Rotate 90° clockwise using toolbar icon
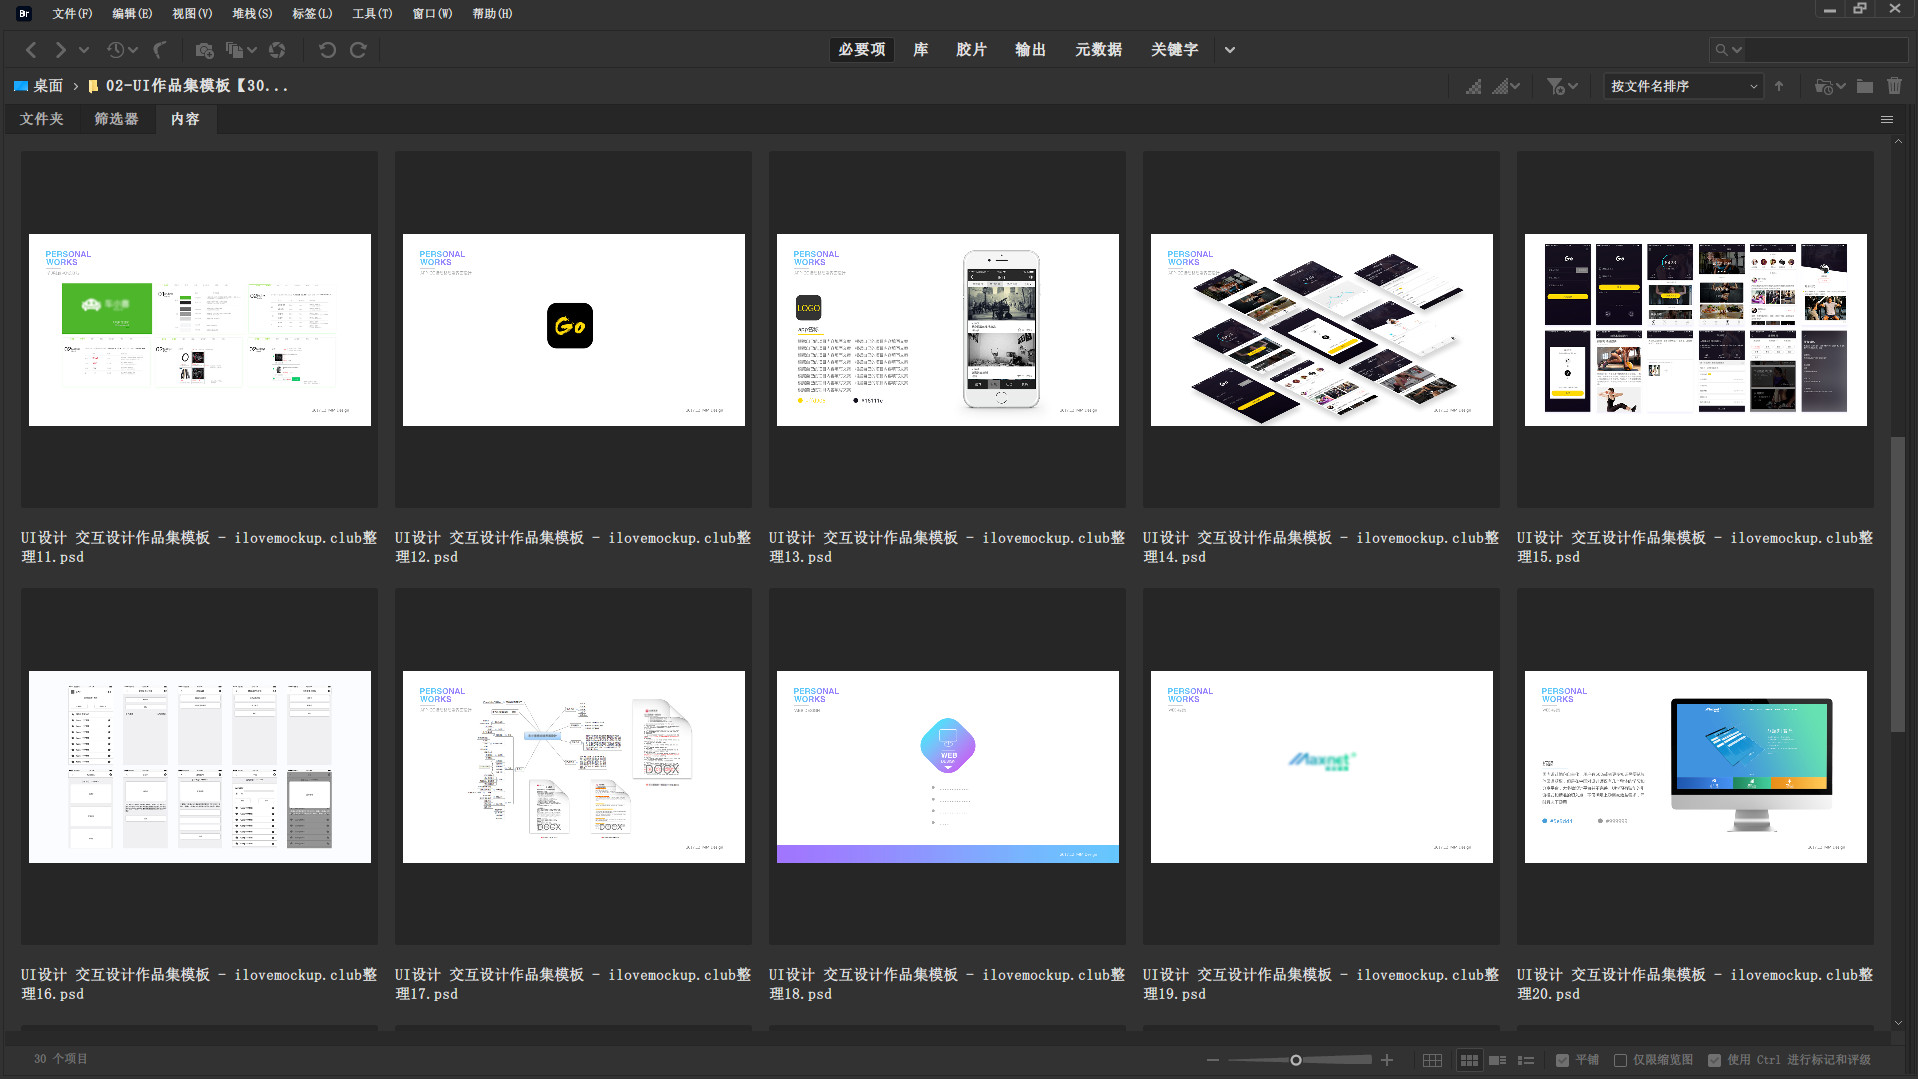Image resolution: width=1918 pixels, height=1079 pixels. (358, 50)
